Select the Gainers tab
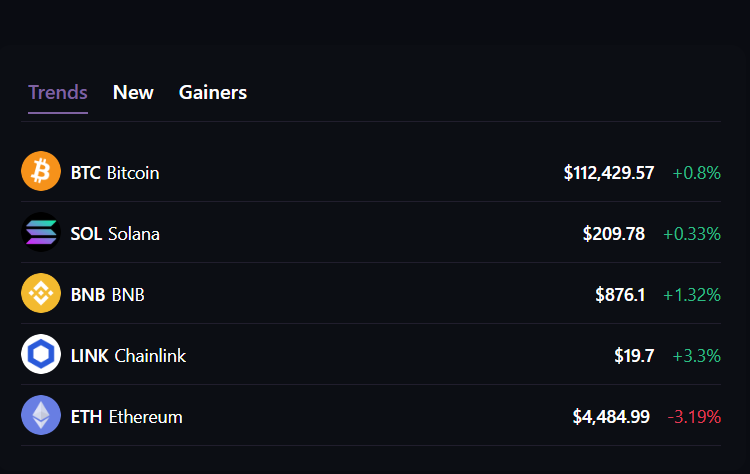This screenshot has height=474, width=750. (213, 93)
